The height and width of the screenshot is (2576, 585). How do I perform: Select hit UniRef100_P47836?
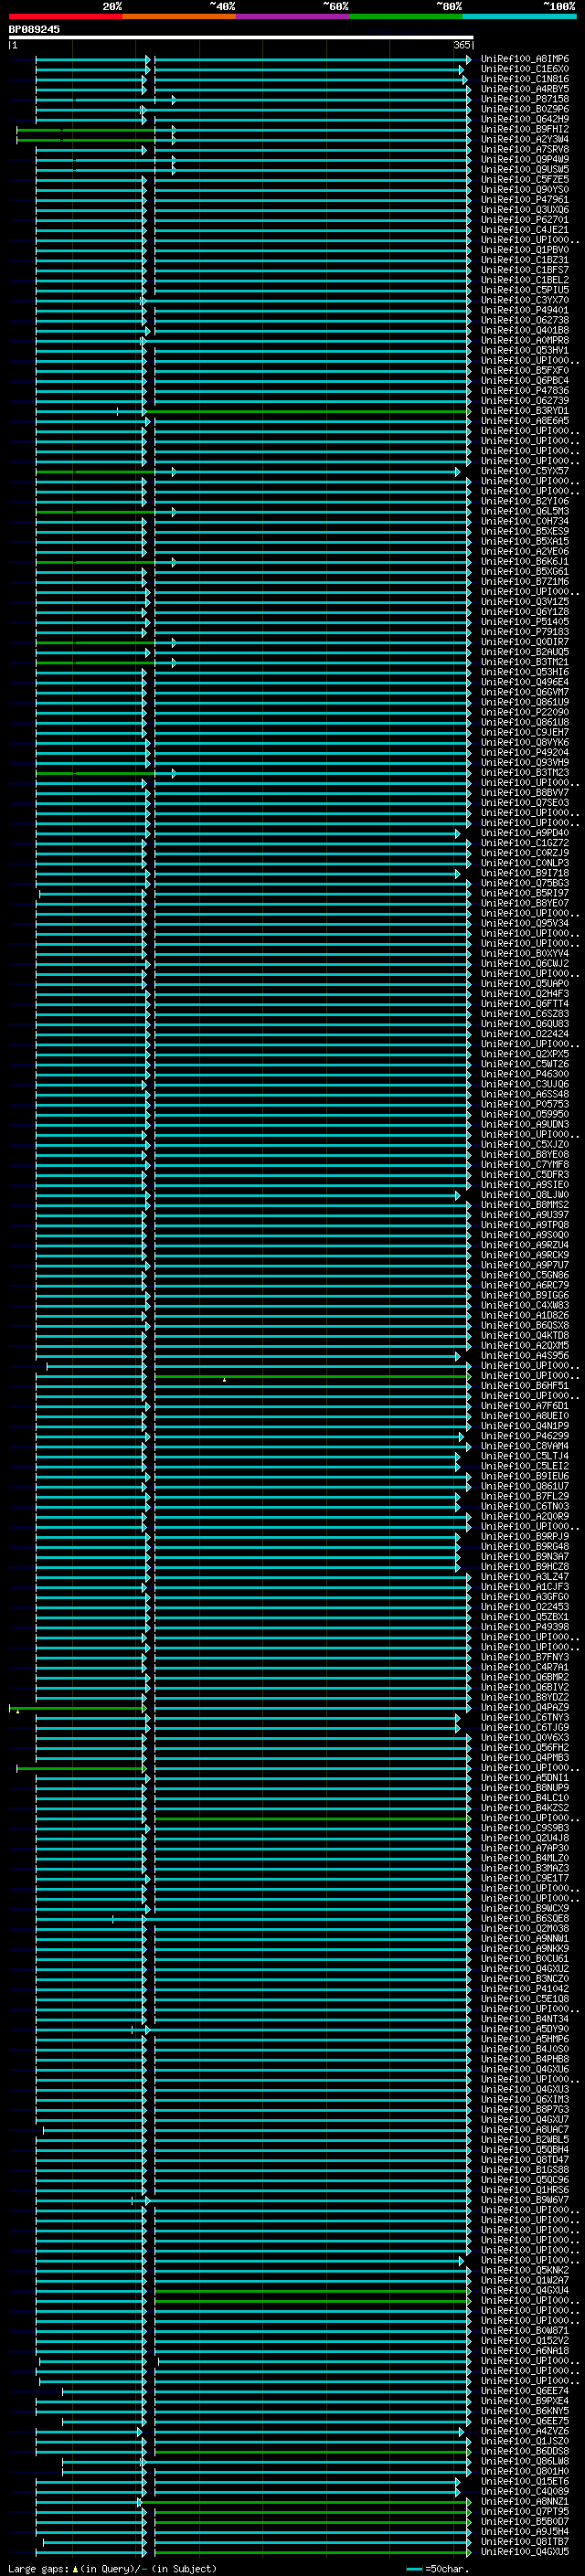click(524, 390)
